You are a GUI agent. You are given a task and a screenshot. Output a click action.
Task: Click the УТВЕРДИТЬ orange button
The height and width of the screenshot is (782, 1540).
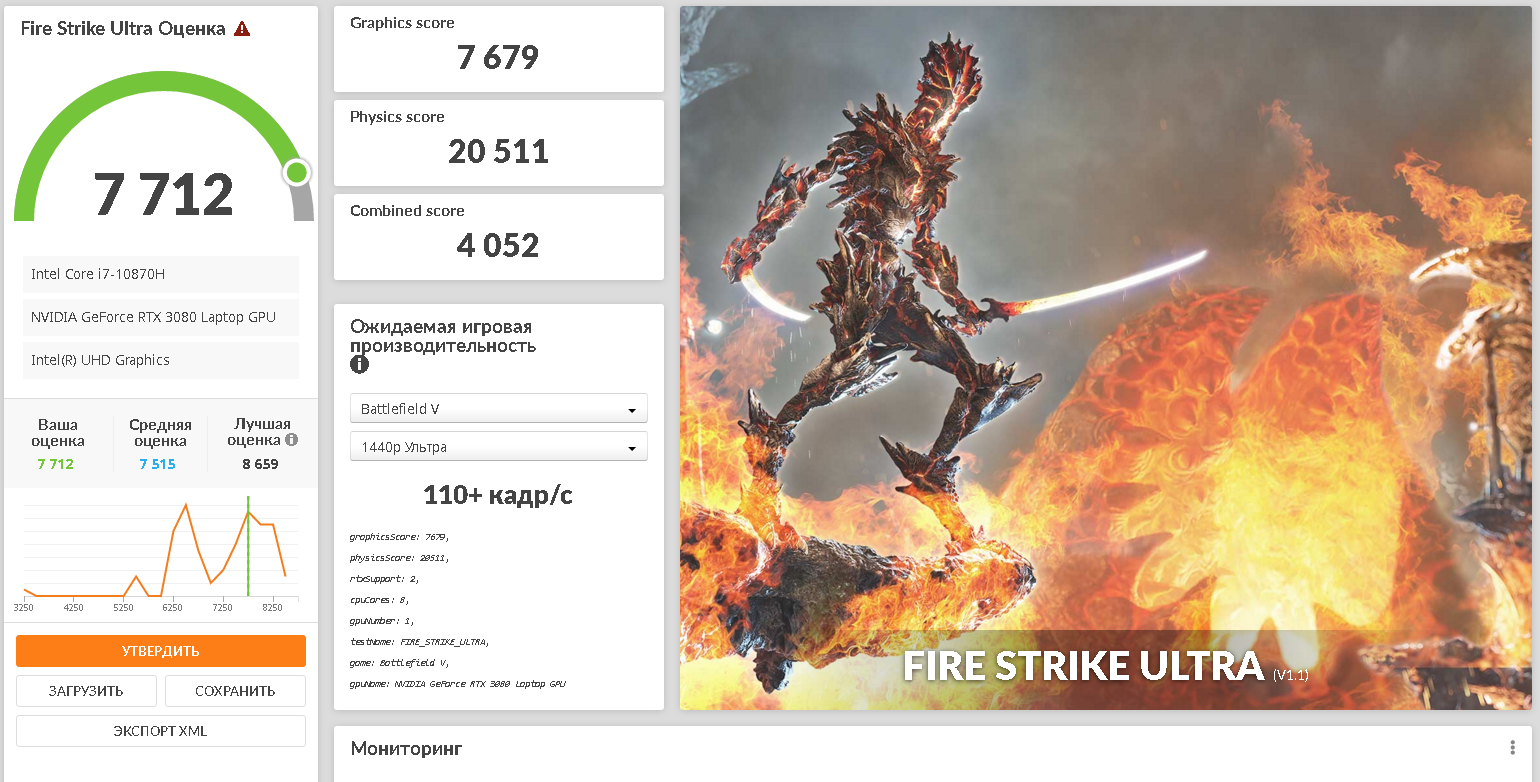pos(161,651)
